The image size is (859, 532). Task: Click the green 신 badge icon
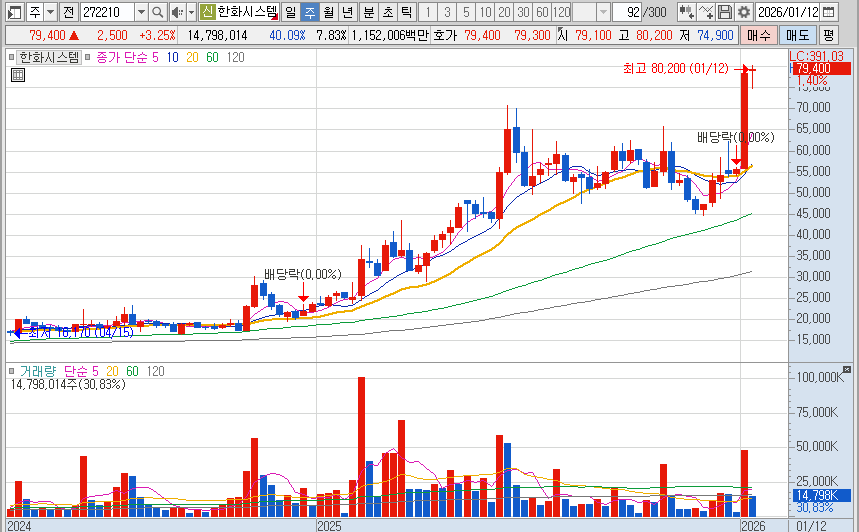click(207, 12)
